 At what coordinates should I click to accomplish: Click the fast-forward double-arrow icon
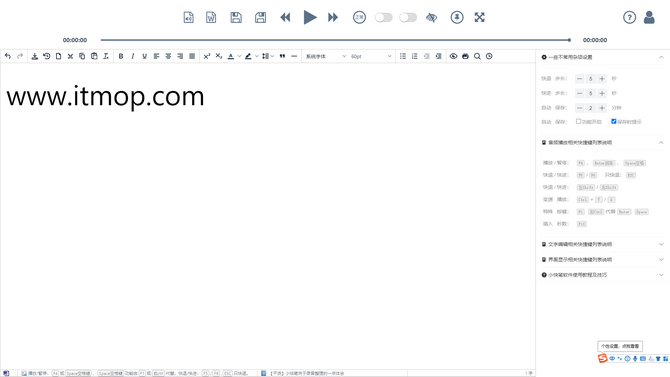[x=333, y=18]
